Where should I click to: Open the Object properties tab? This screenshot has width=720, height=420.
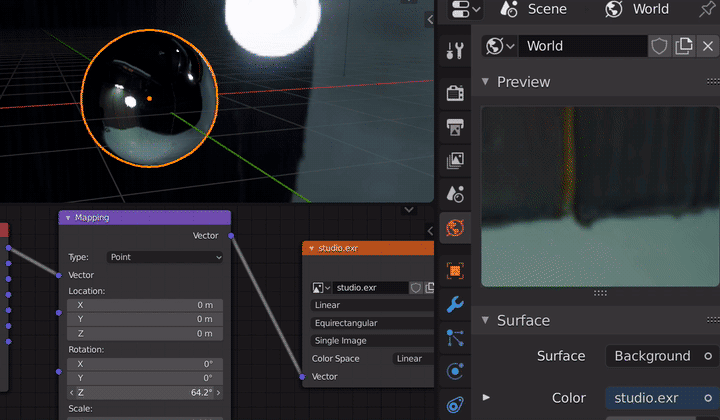point(455,271)
